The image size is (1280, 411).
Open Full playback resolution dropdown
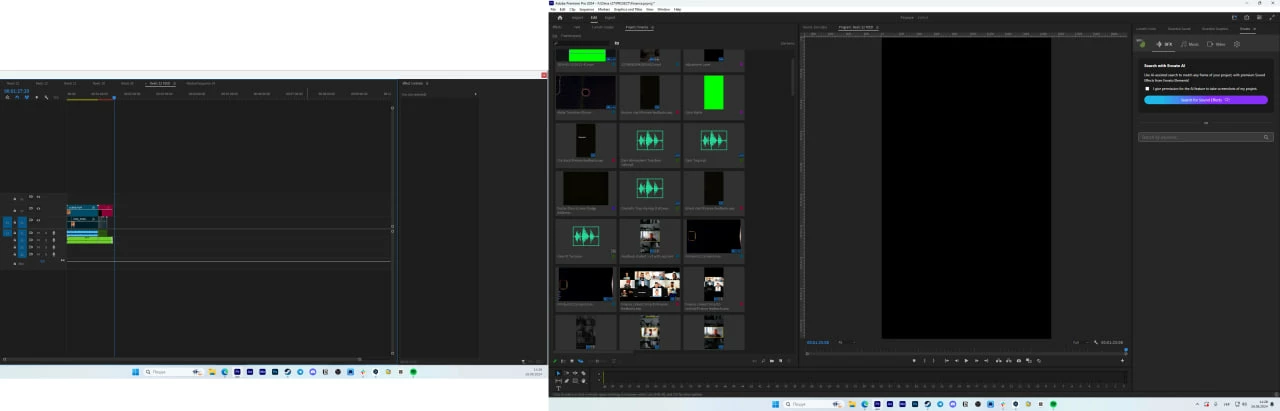(1079, 342)
